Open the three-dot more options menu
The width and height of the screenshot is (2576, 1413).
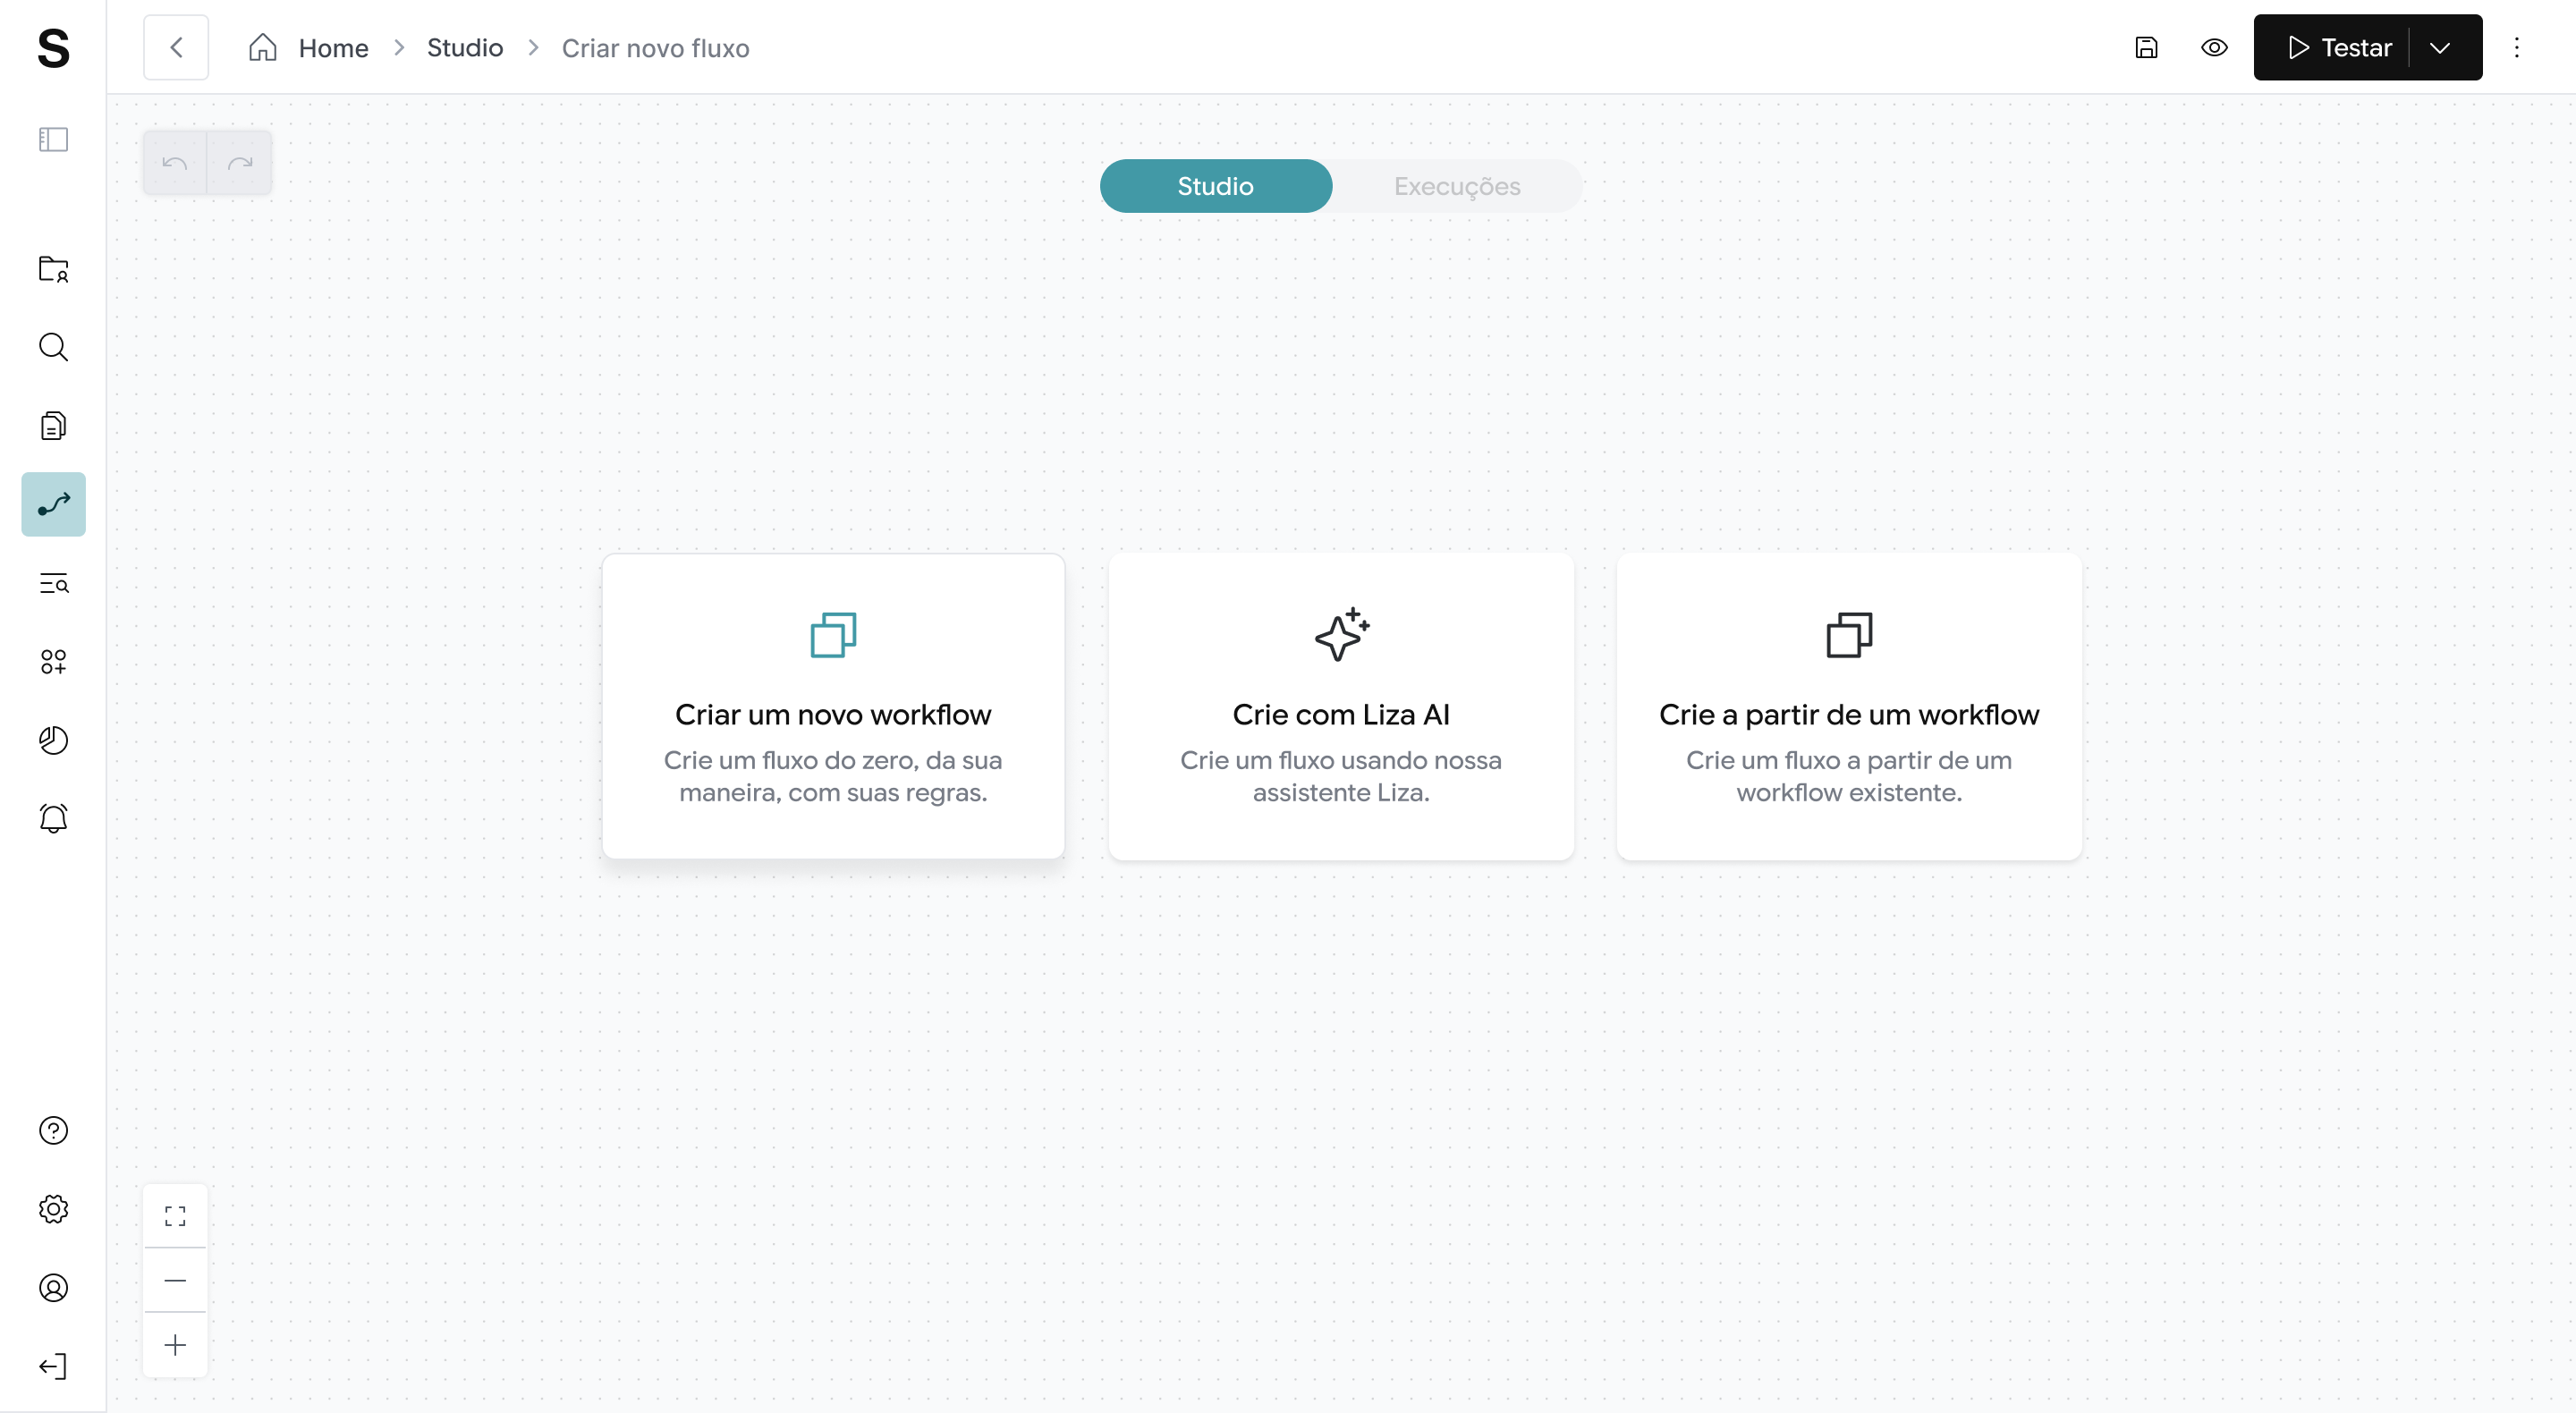(2517, 47)
